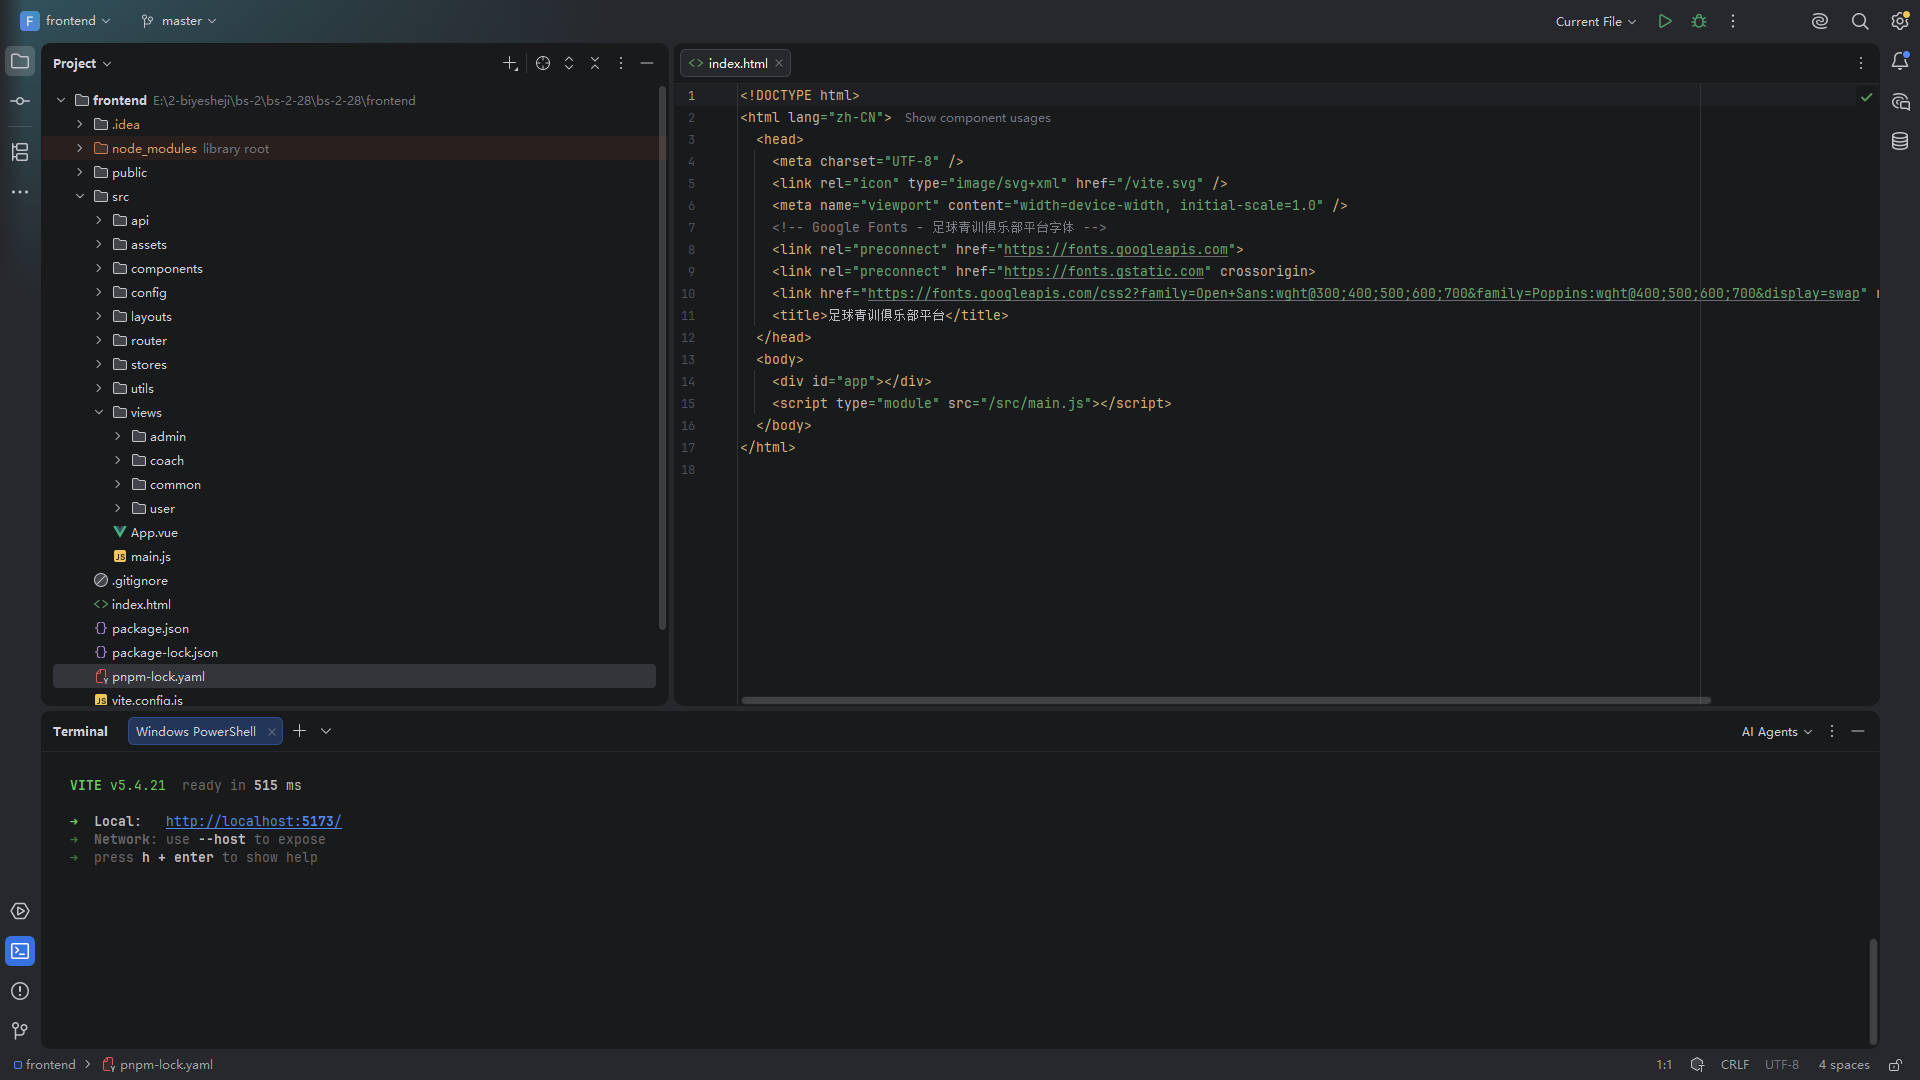1920x1080 pixels.
Task: Toggle read-only lock in status bar
Action: pos(1895,1065)
